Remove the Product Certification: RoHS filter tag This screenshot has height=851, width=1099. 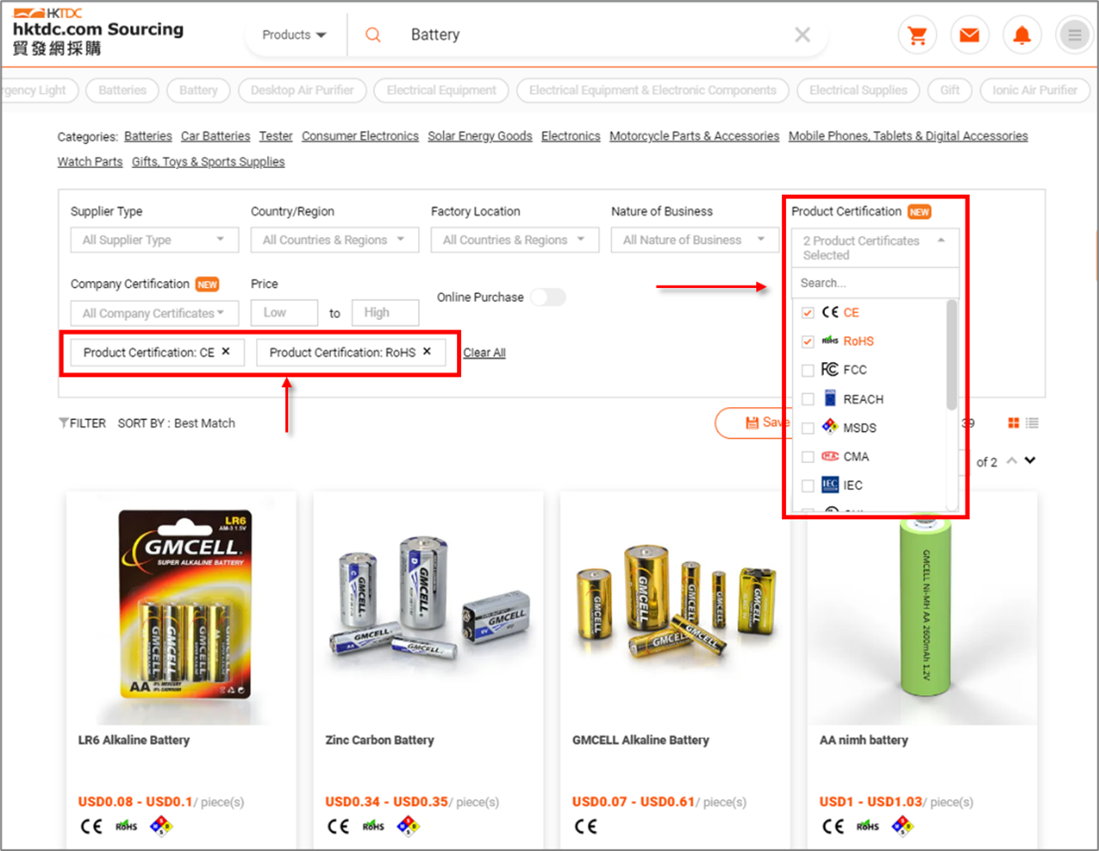427,351
